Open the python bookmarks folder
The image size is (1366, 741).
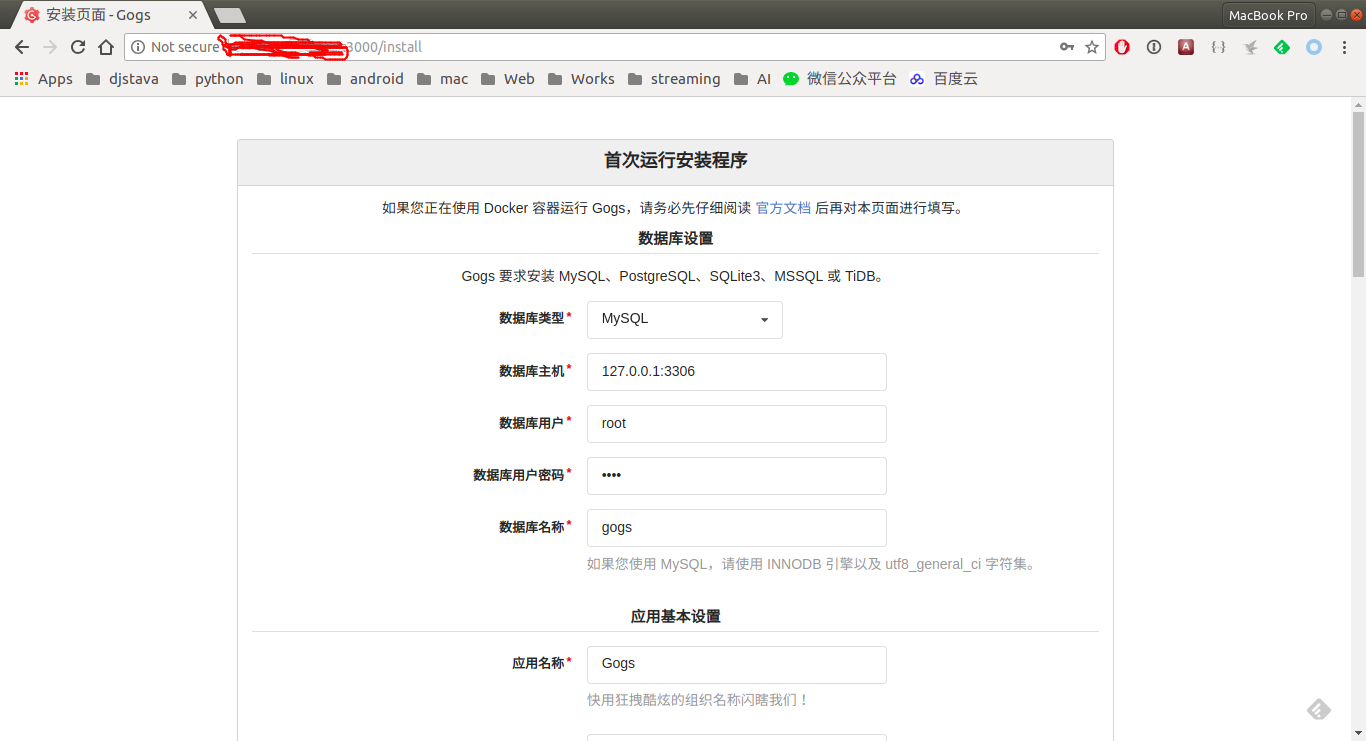click(208, 79)
